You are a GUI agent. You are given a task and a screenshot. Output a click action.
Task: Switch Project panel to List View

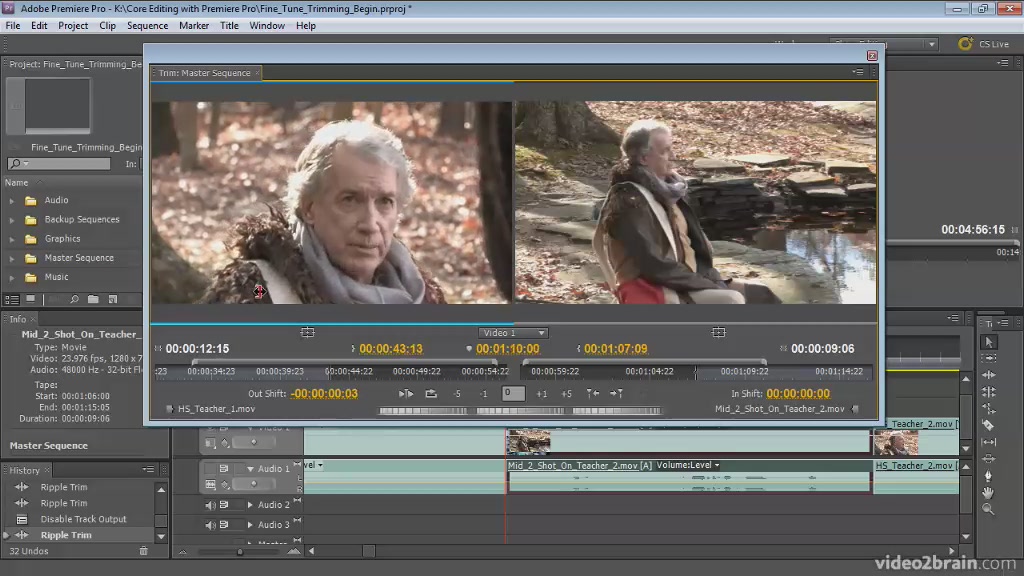click(x=12, y=299)
